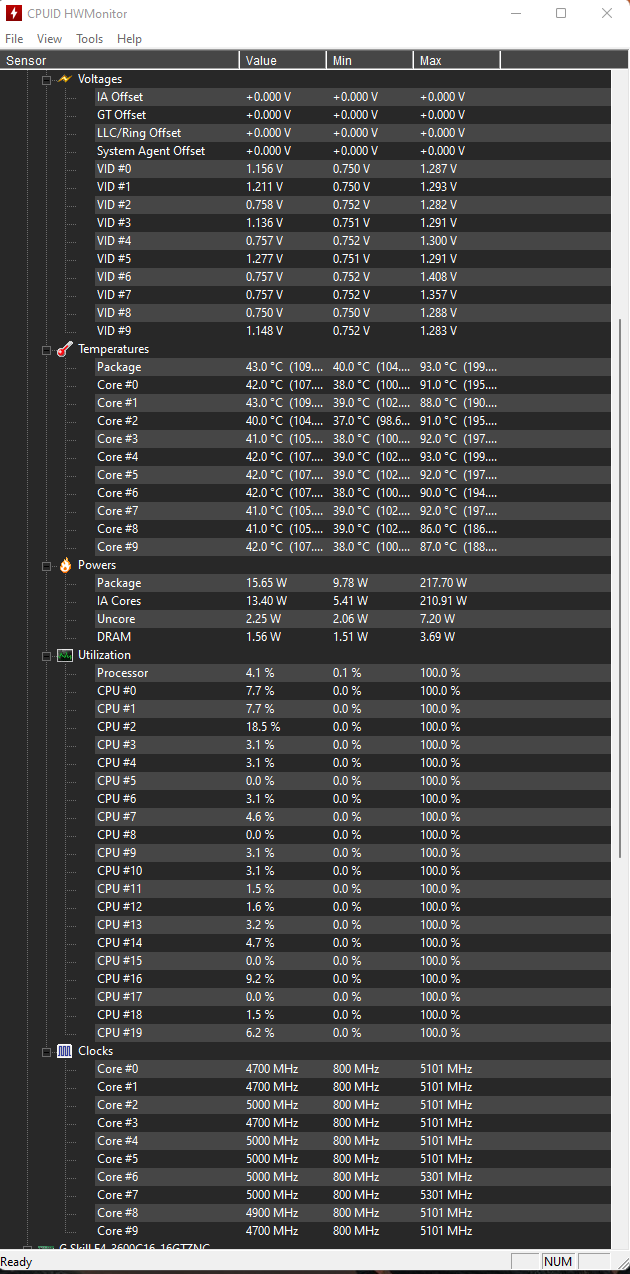The width and height of the screenshot is (630, 1274).
Task: Open the View menu
Action: (x=49, y=39)
